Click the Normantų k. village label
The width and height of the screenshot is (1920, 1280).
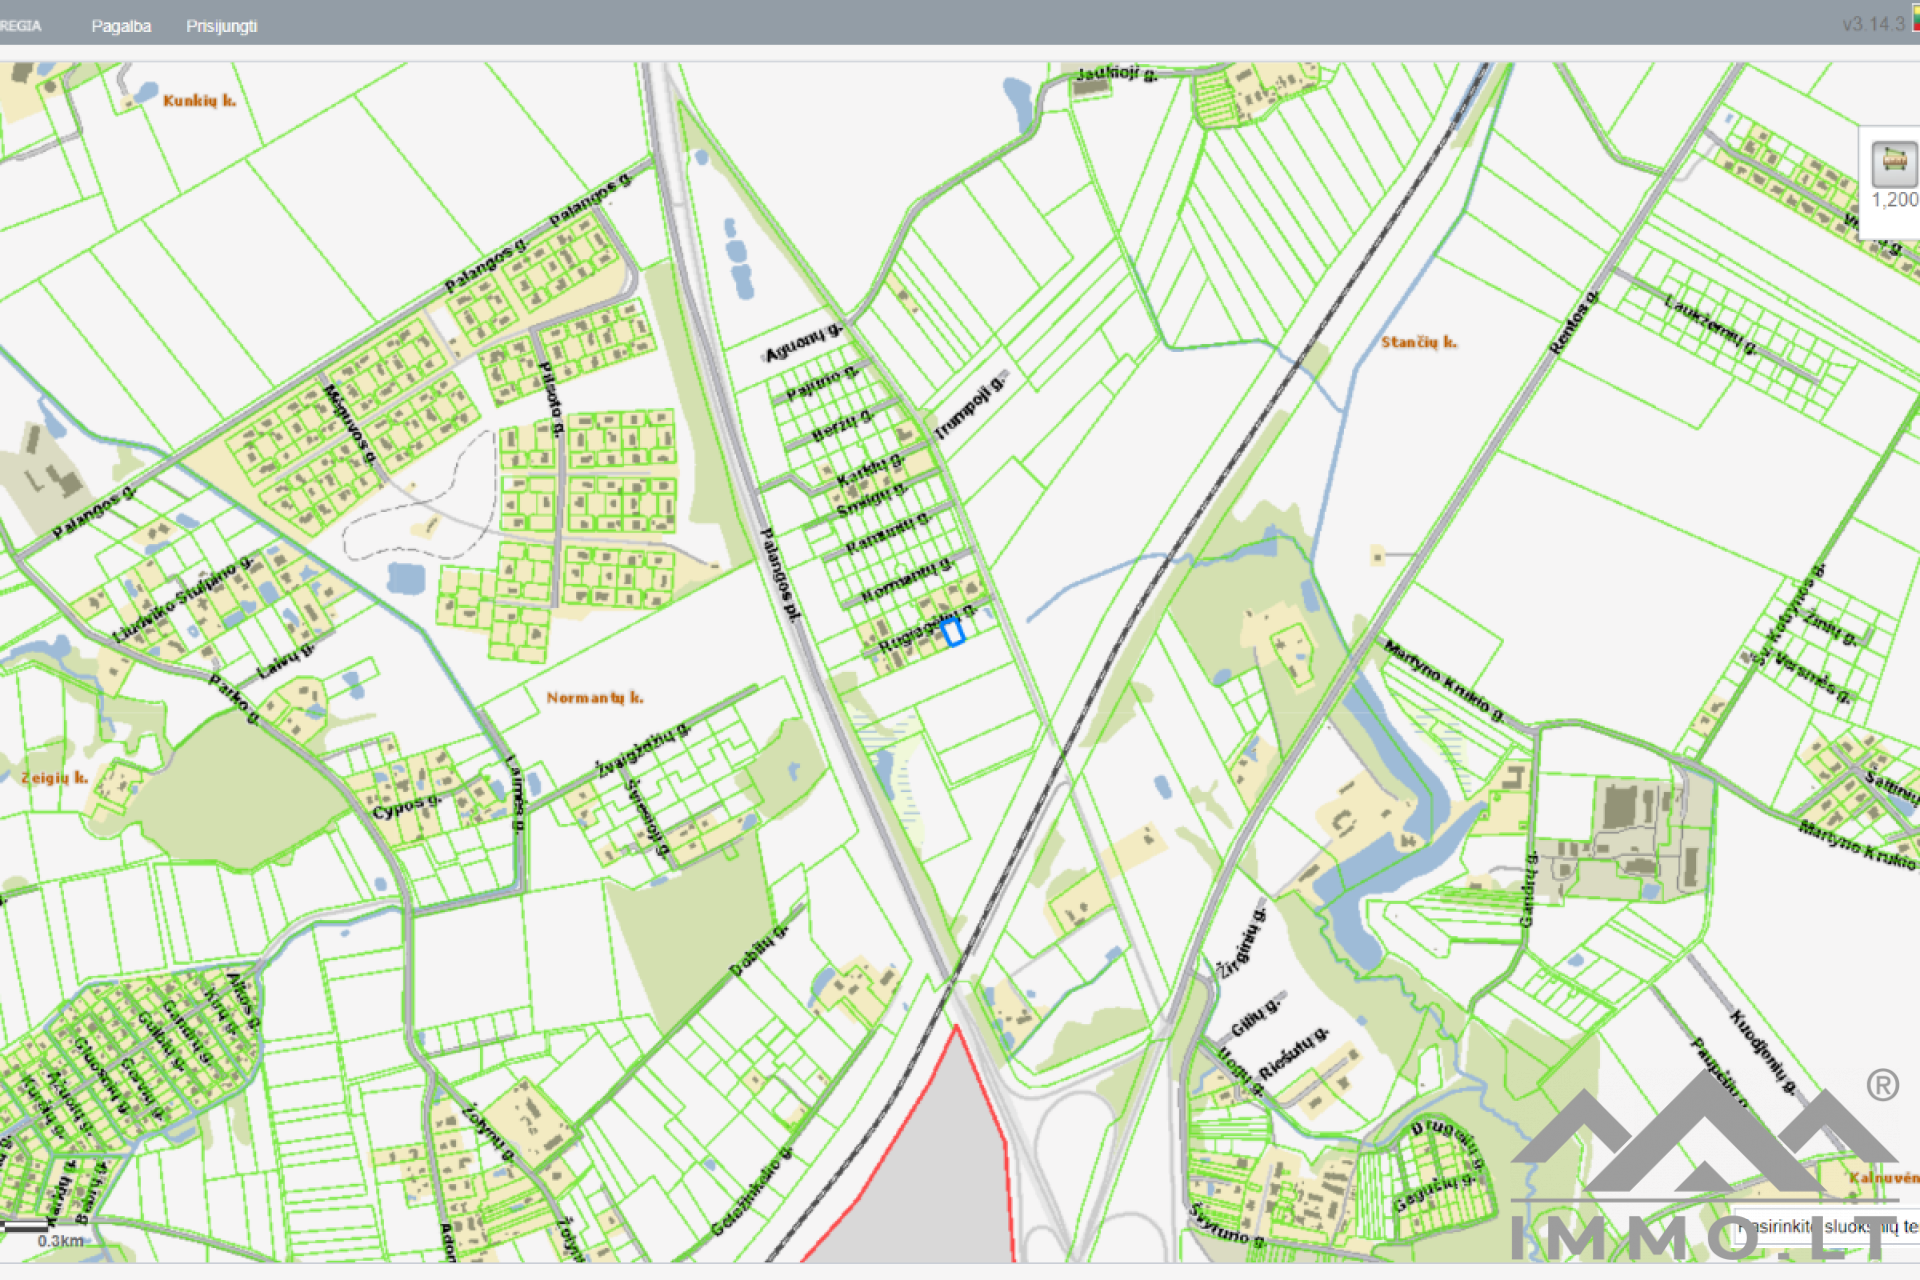click(x=594, y=697)
